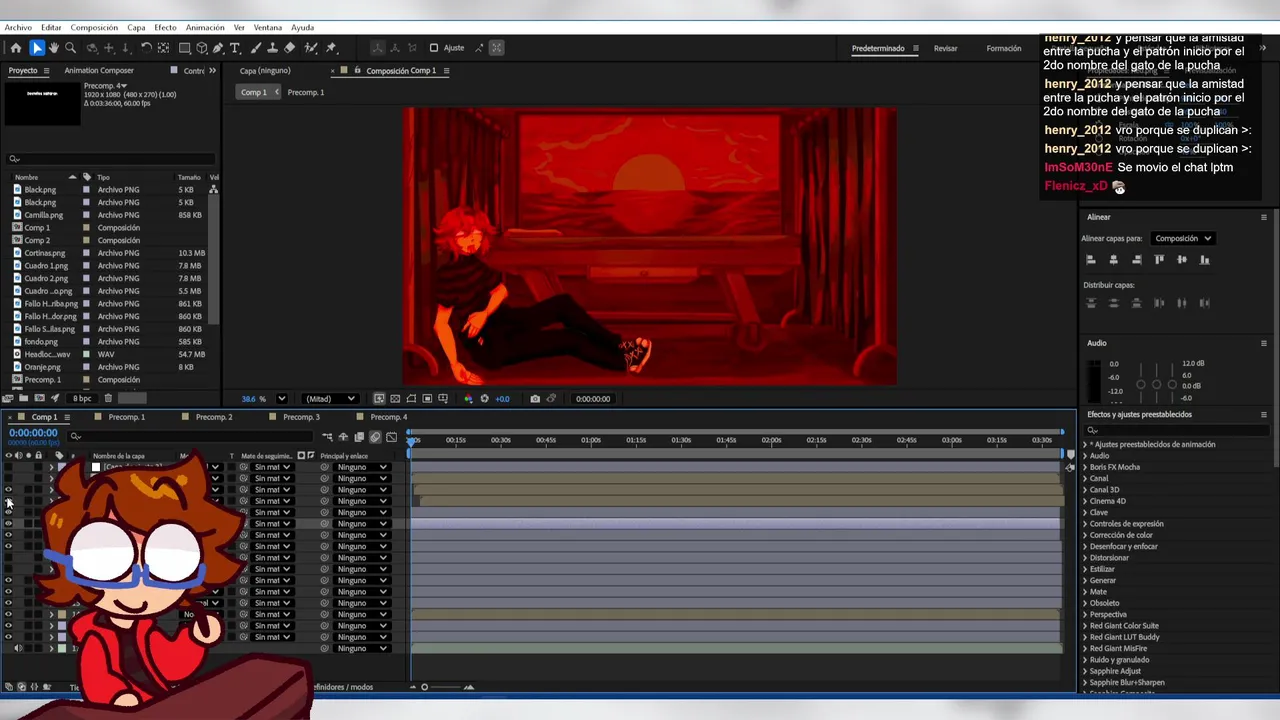
Task: Select the Pen tool
Action: 218,48
